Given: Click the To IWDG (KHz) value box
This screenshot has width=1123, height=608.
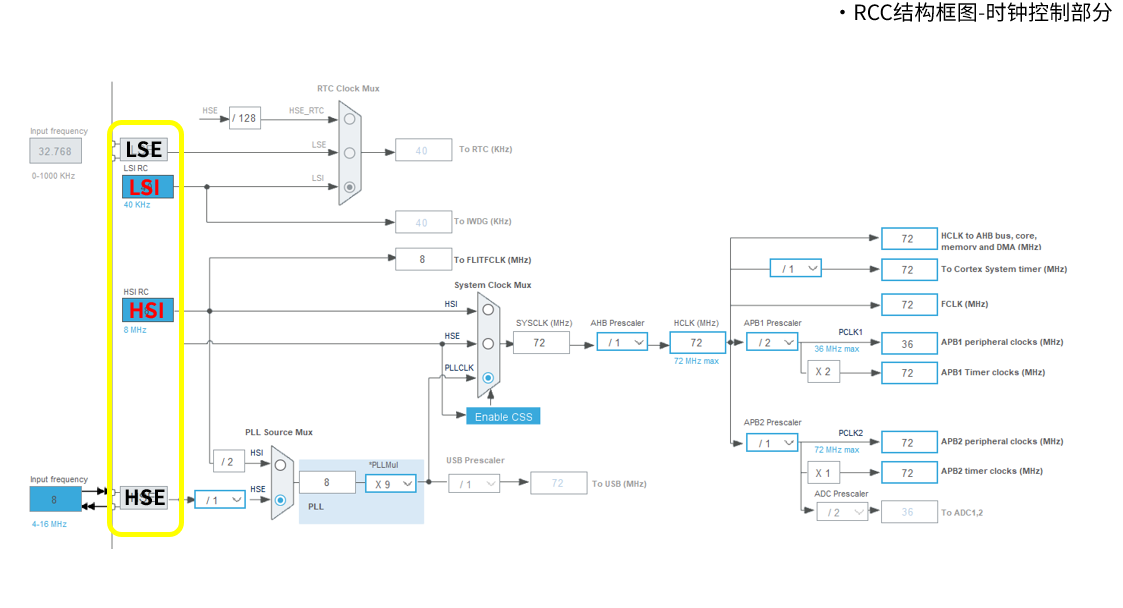Looking at the screenshot, I should point(423,223).
